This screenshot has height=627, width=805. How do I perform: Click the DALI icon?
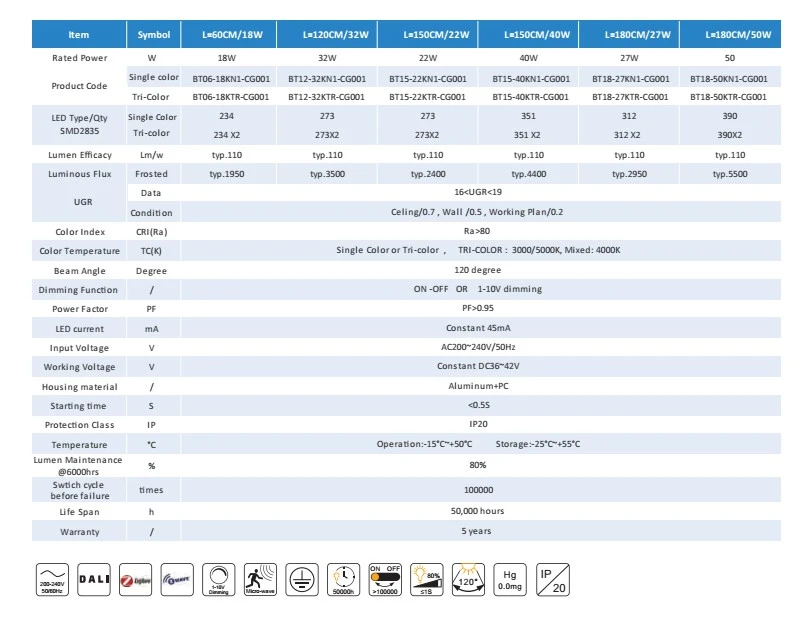point(94,580)
